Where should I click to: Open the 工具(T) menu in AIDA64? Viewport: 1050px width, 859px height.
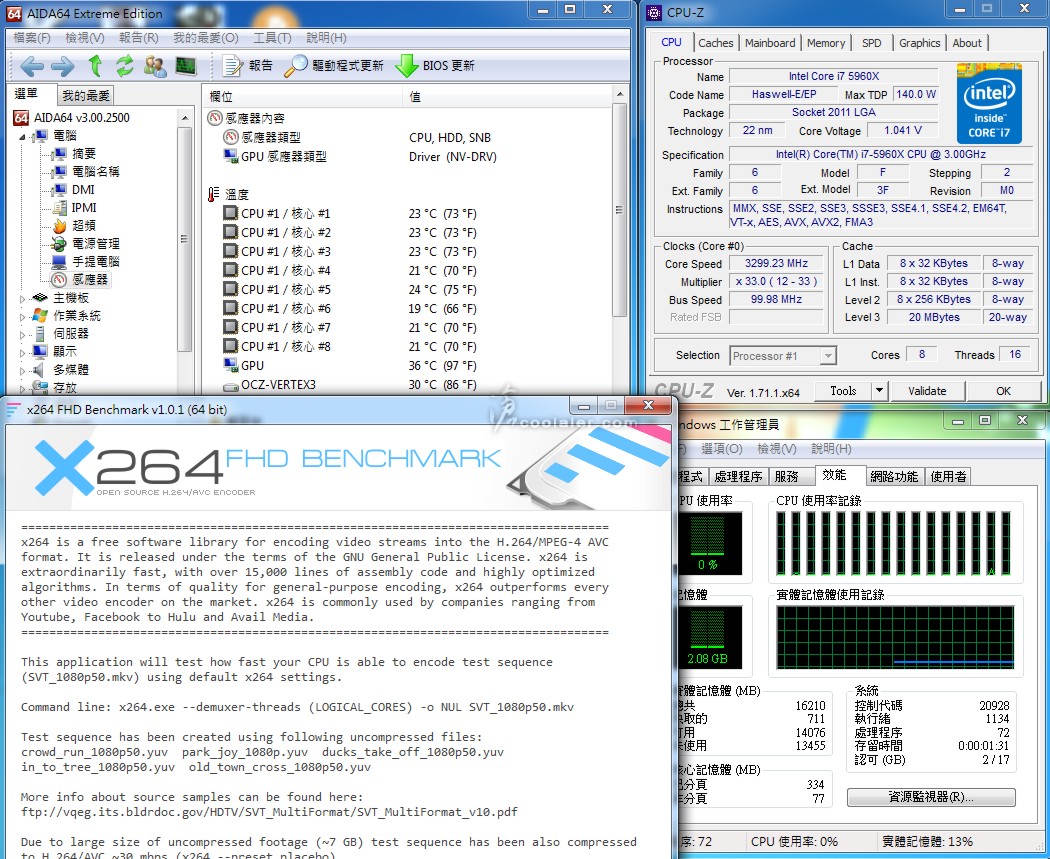click(272, 37)
